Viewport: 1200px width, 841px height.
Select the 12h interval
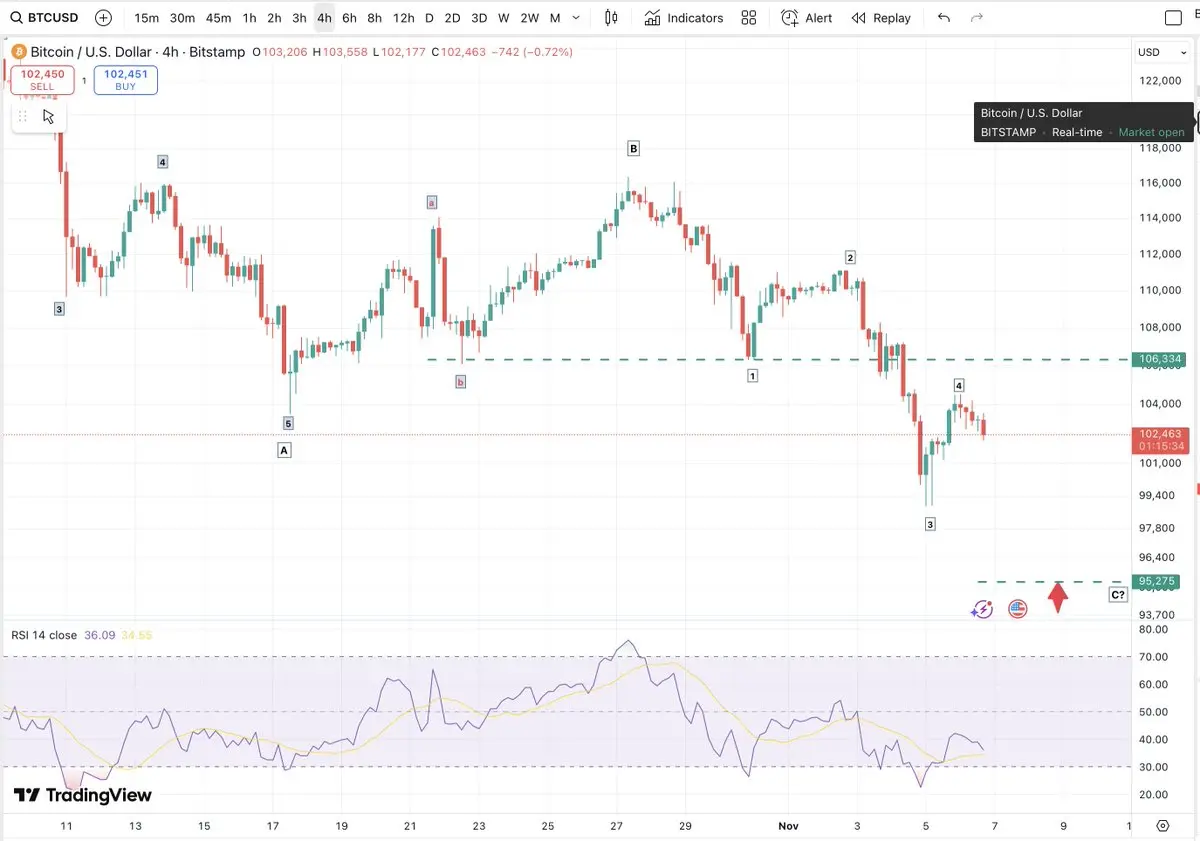tap(403, 18)
